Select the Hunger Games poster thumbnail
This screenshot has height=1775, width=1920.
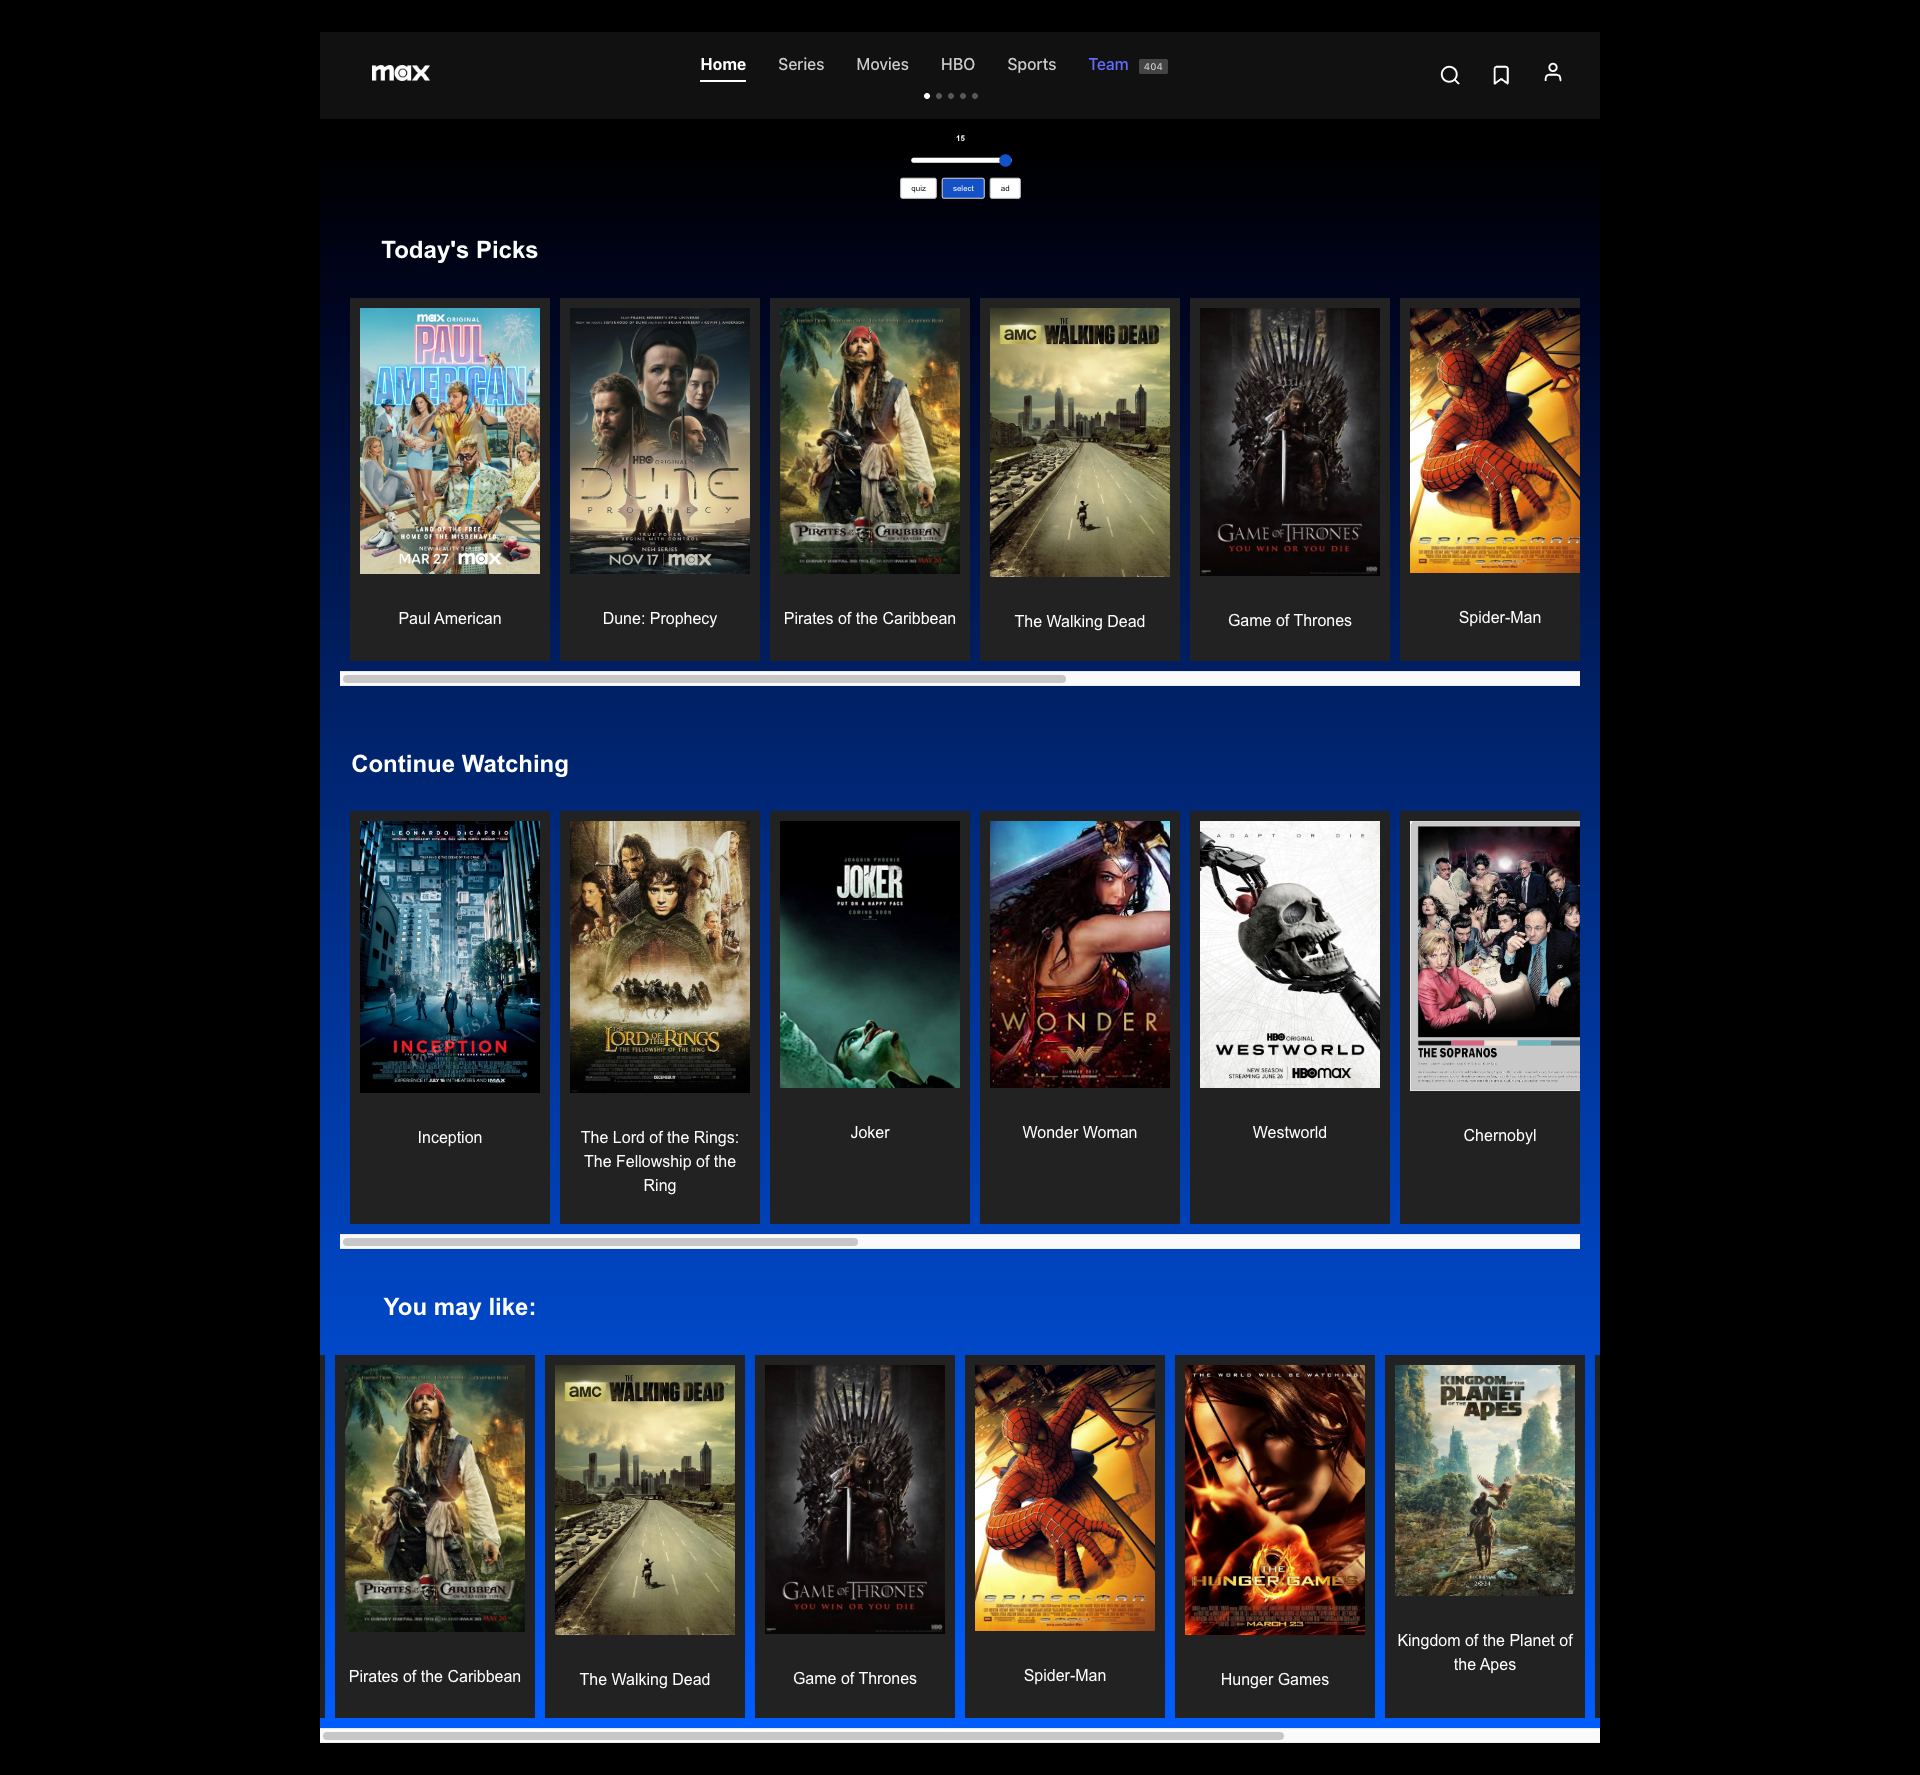coord(1275,1499)
